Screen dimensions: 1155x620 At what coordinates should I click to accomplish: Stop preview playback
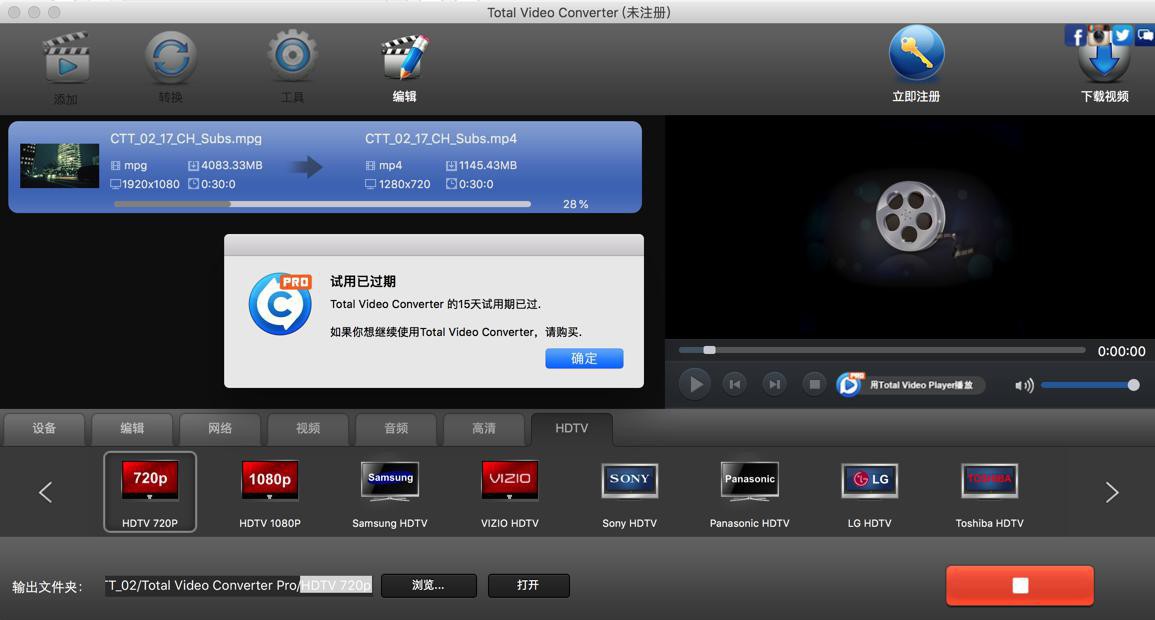point(814,384)
